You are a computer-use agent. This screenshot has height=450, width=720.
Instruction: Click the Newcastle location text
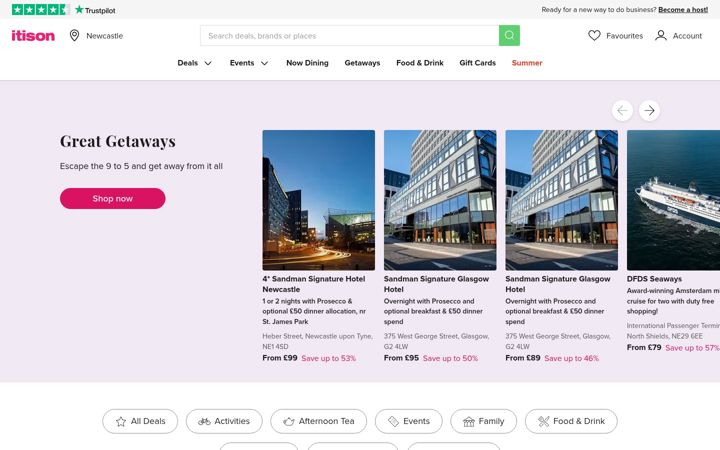[105, 36]
